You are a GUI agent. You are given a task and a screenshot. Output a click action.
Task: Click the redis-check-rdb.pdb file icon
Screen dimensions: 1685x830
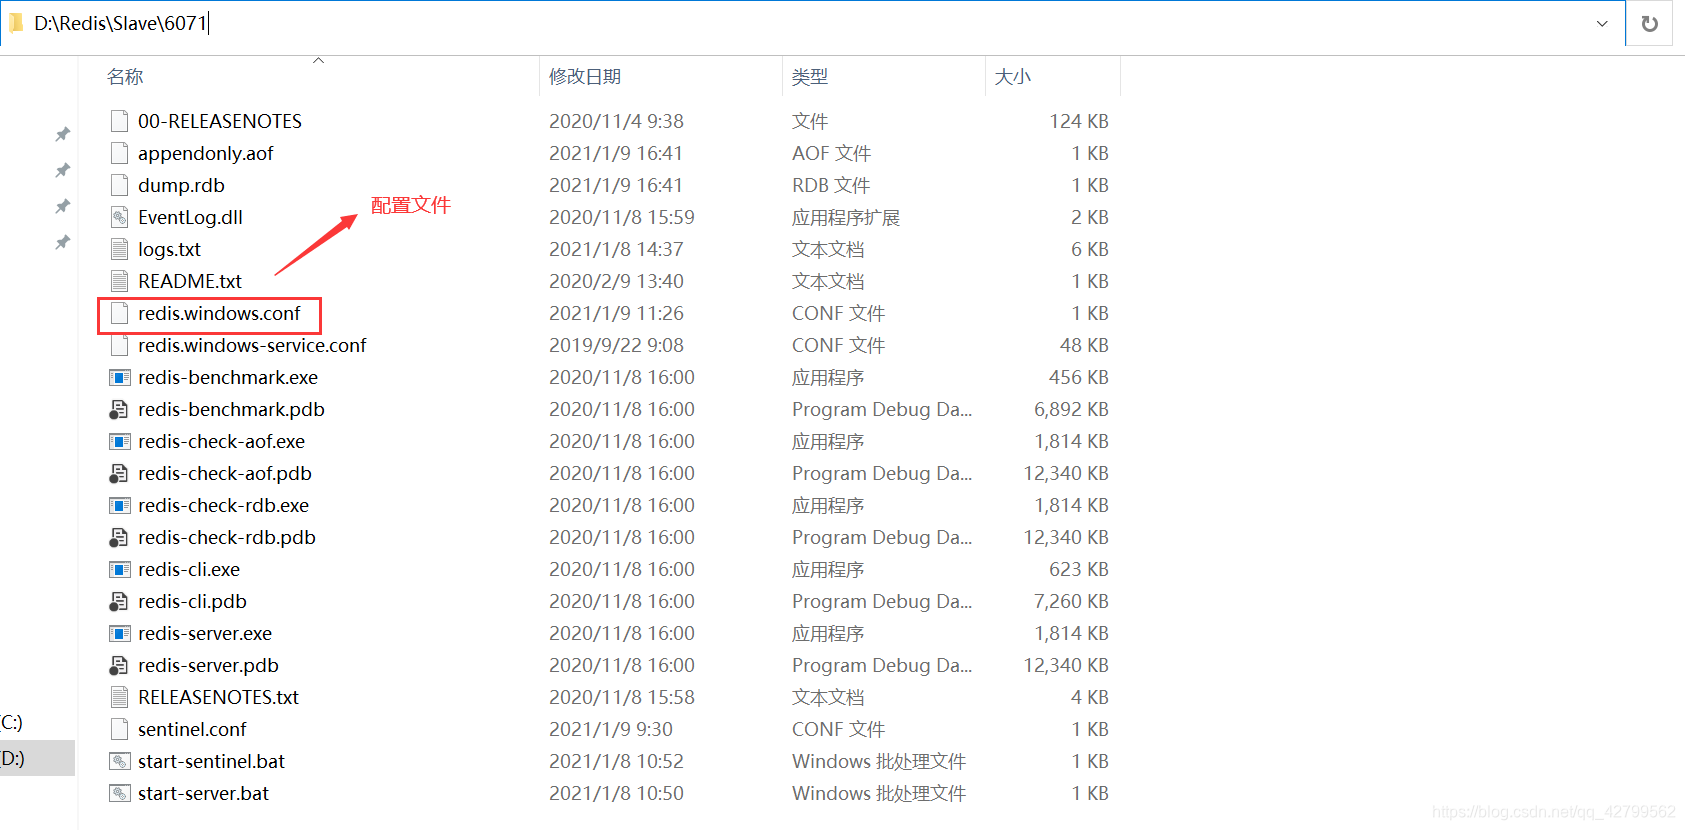coord(119,537)
